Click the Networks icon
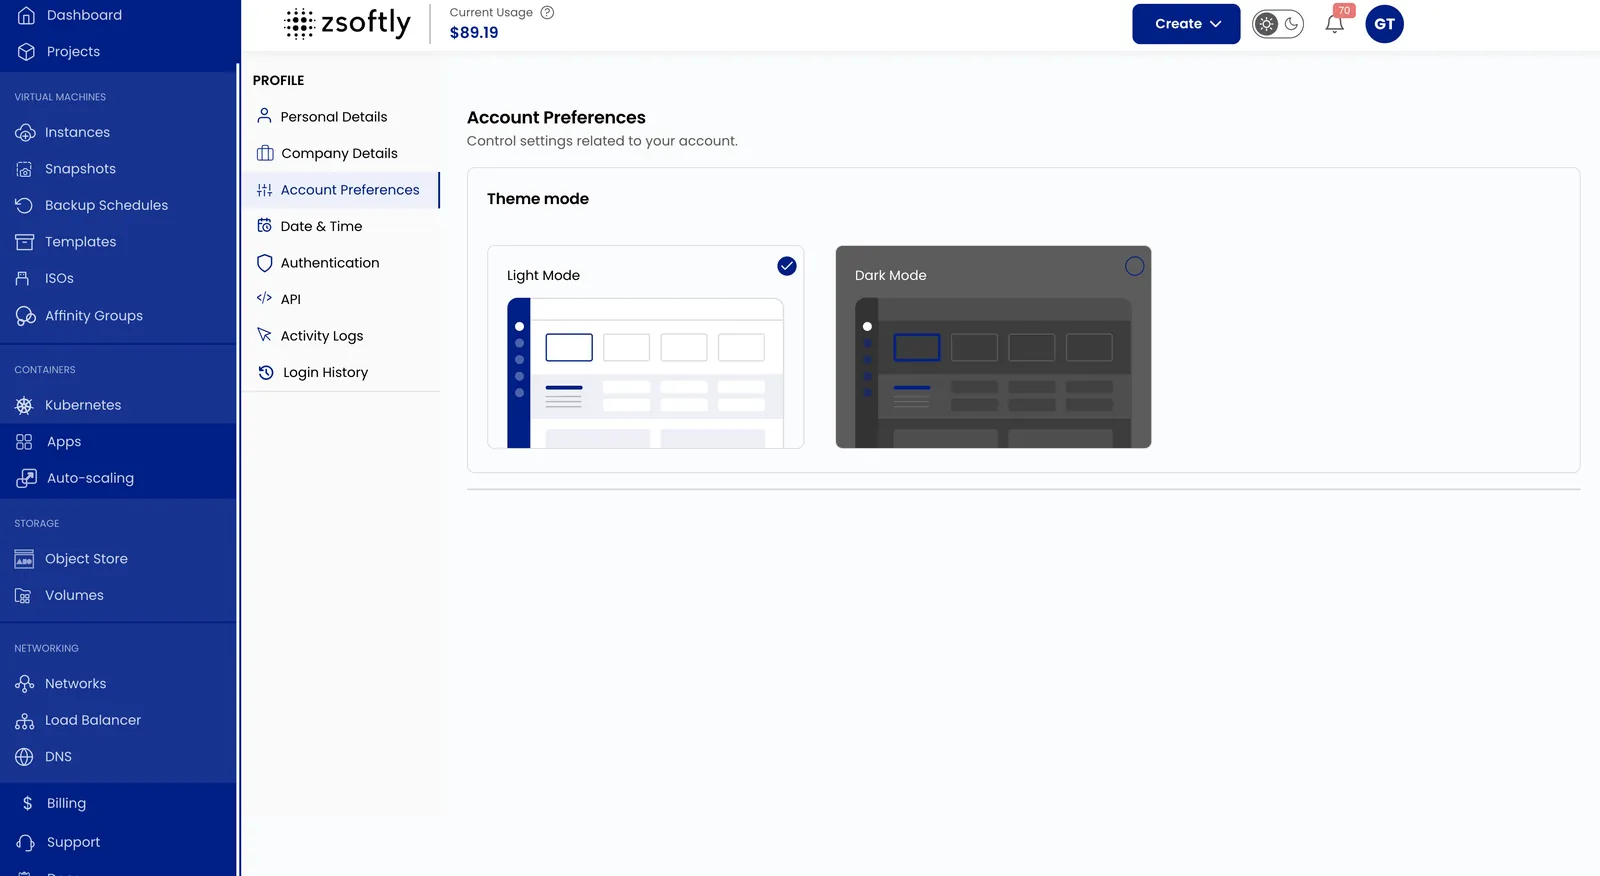Screen dimensions: 1600x876 tap(25, 684)
